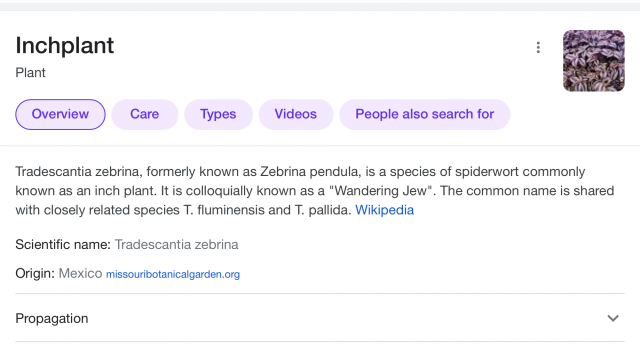Switch to the Care tab
Screen dimensions: 640x360
[144, 114]
